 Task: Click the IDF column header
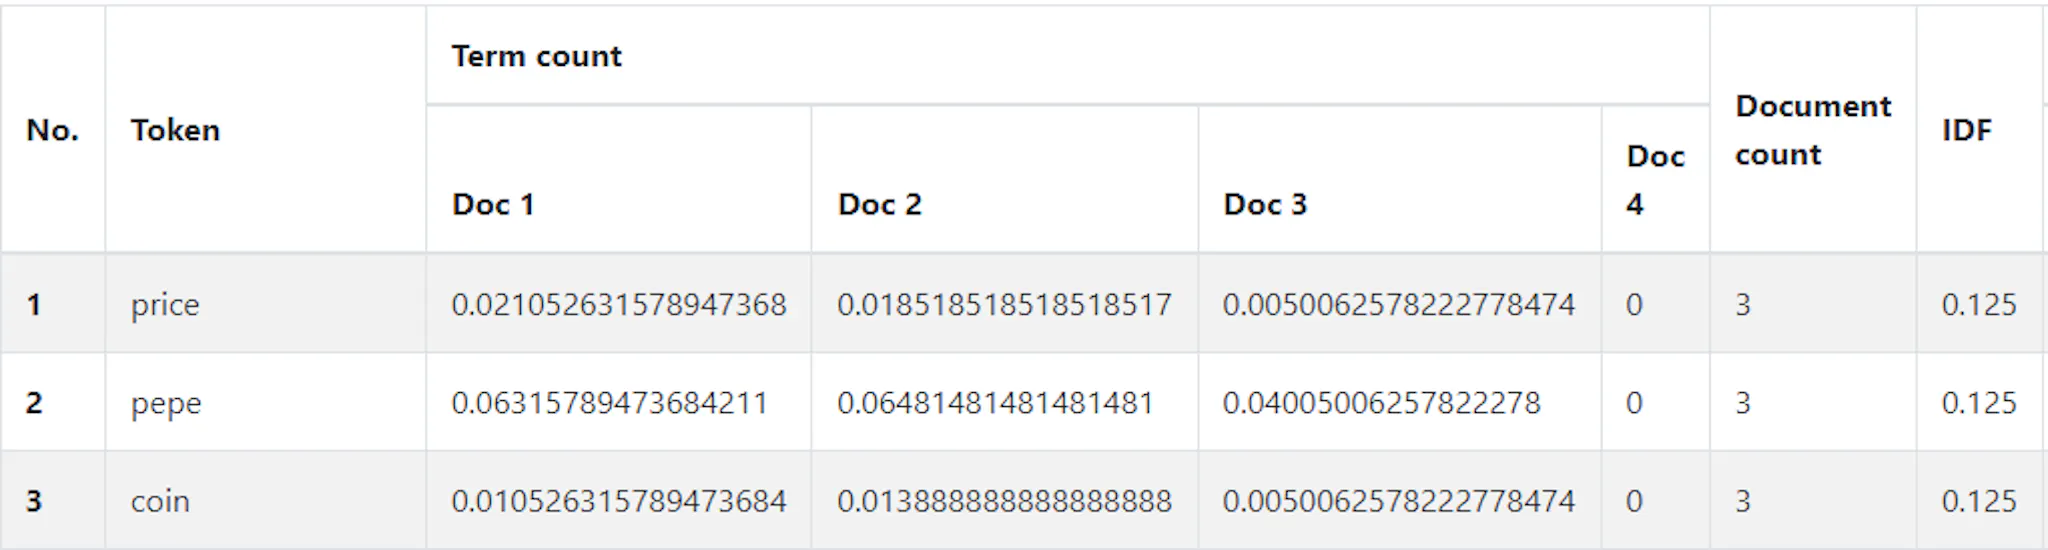coord(1966,130)
